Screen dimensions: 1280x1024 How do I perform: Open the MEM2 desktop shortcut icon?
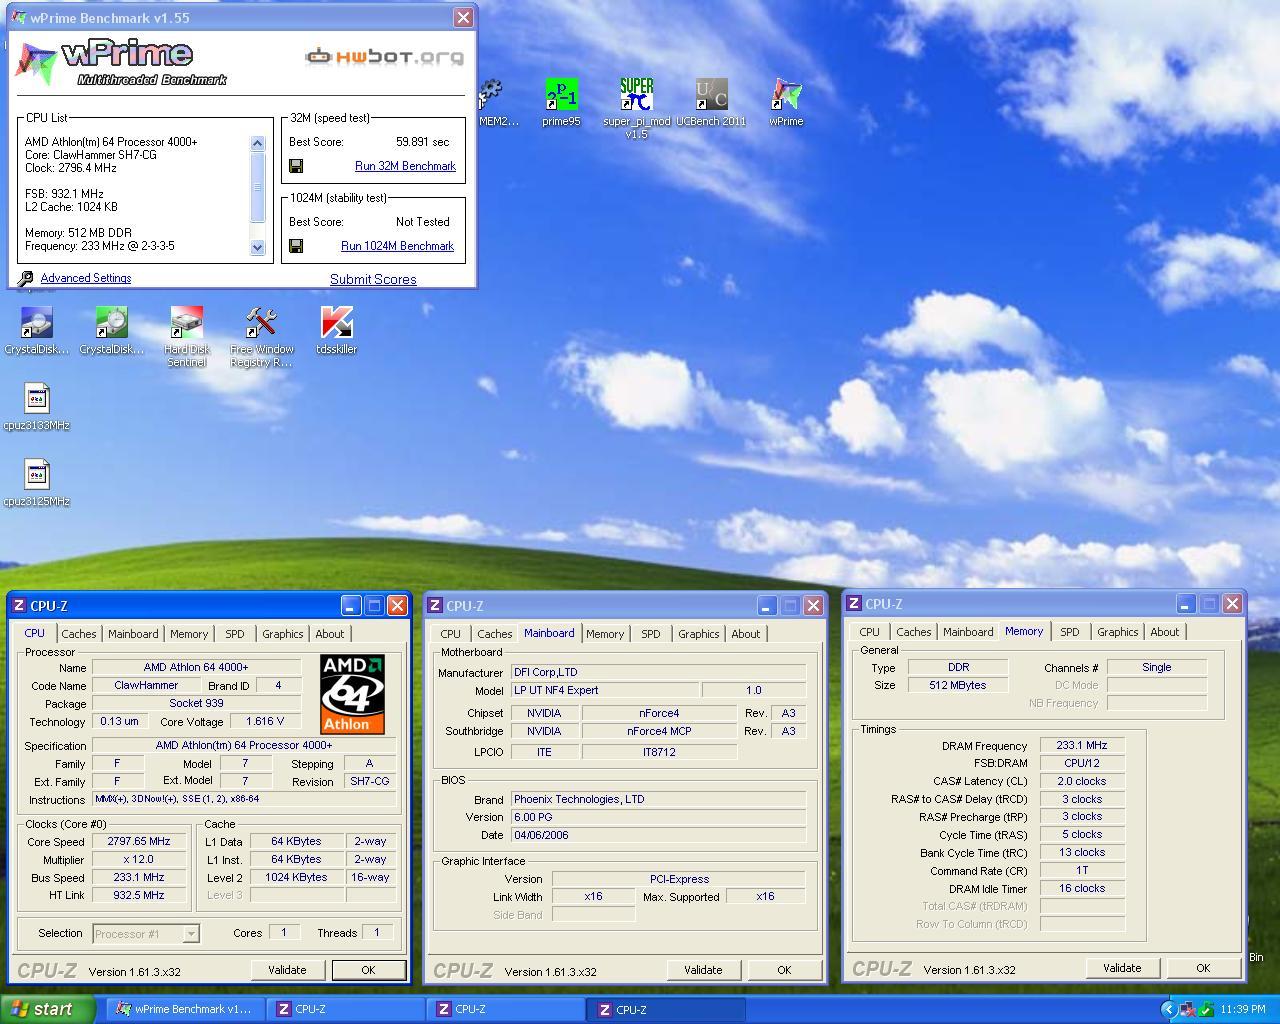[490, 95]
